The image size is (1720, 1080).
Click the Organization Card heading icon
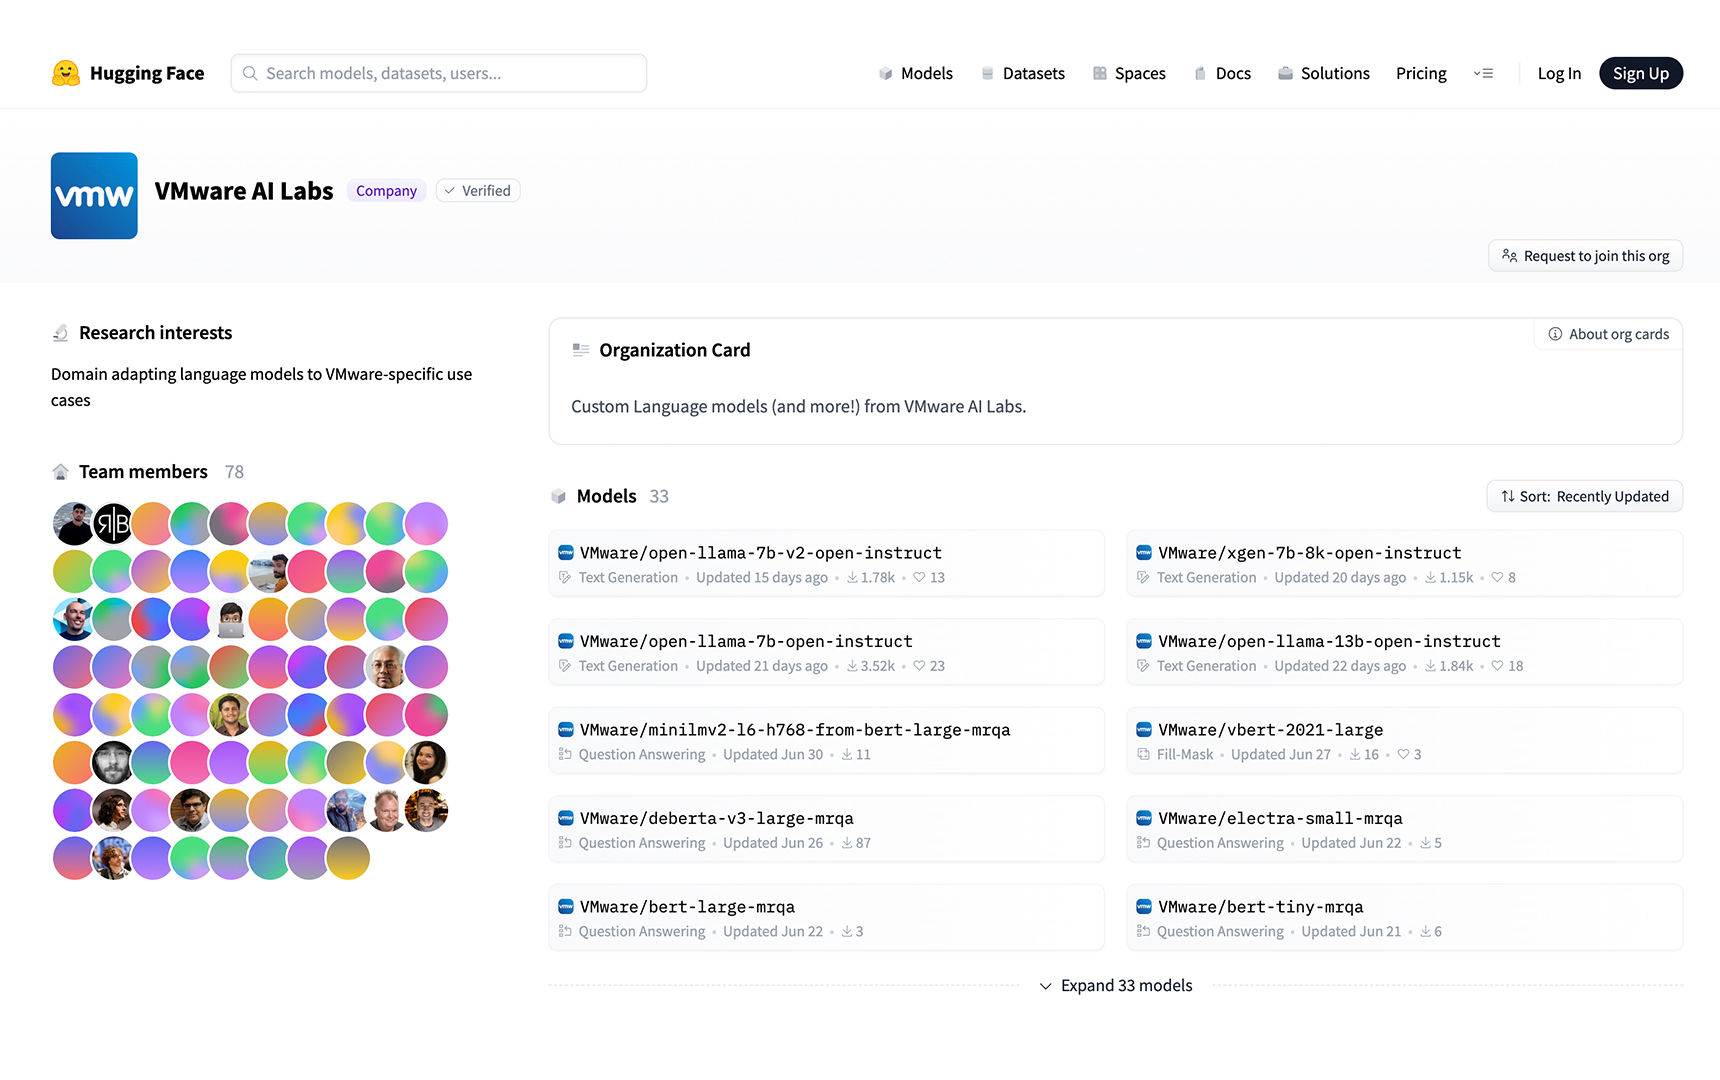coord(581,350)
